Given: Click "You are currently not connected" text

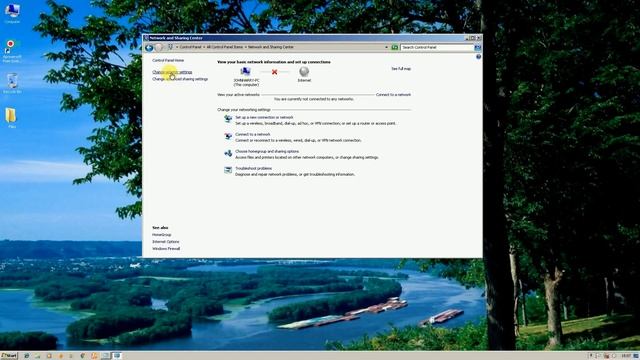Looking at the screenshot, I should pyautogui.click(x=313, y=99).
